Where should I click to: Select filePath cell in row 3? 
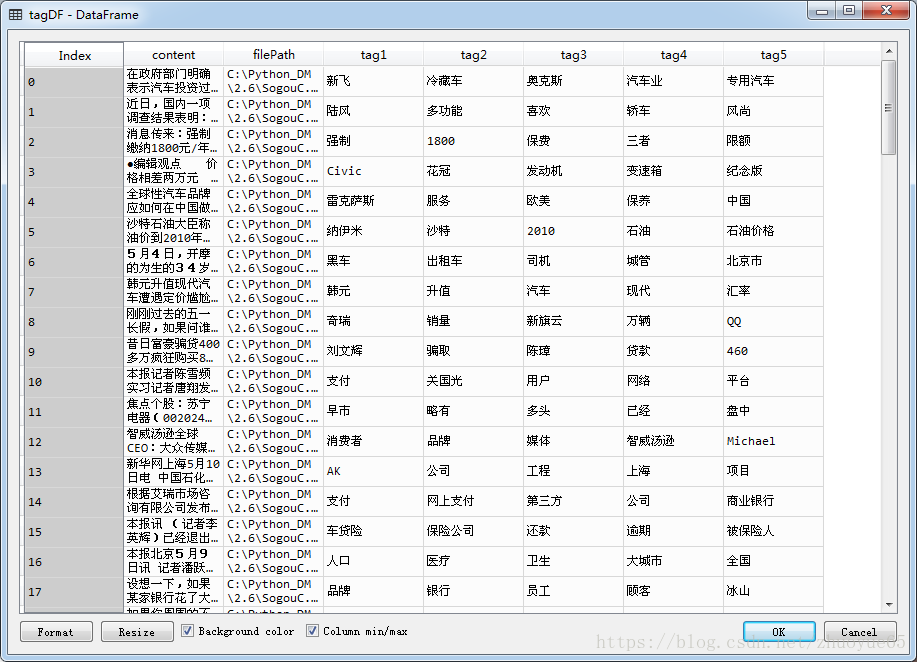tap(274, 171)
